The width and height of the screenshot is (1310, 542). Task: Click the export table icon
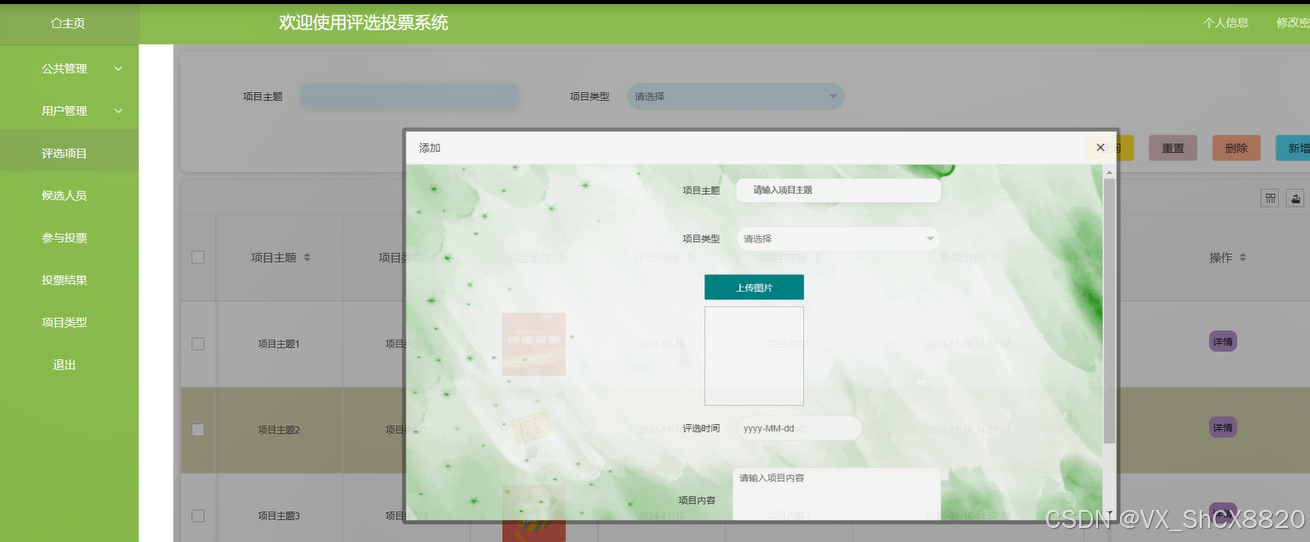coord(1296,198)
